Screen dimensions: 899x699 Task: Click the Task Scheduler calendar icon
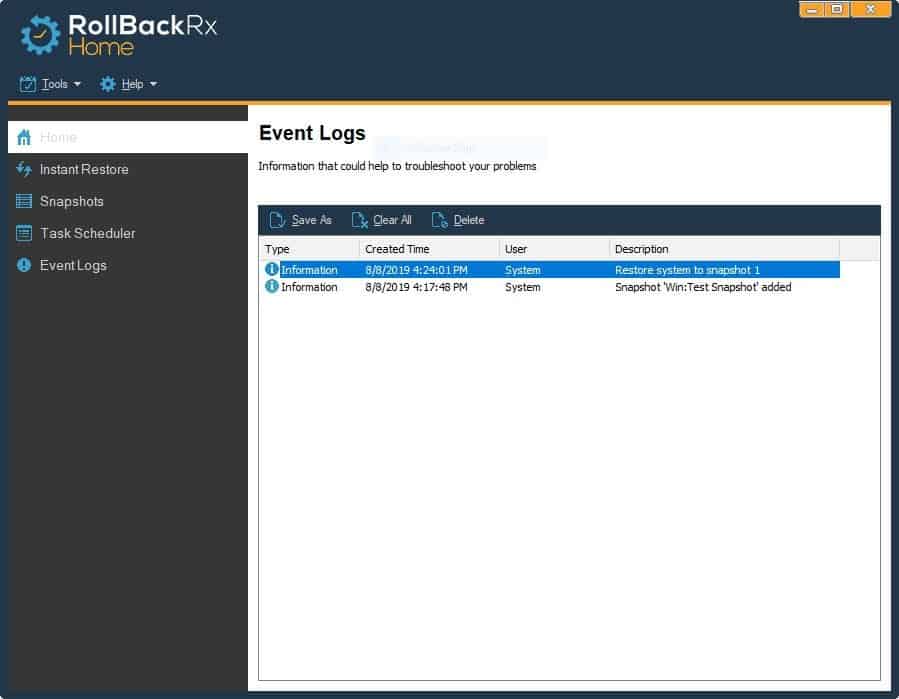pos(24,233)
